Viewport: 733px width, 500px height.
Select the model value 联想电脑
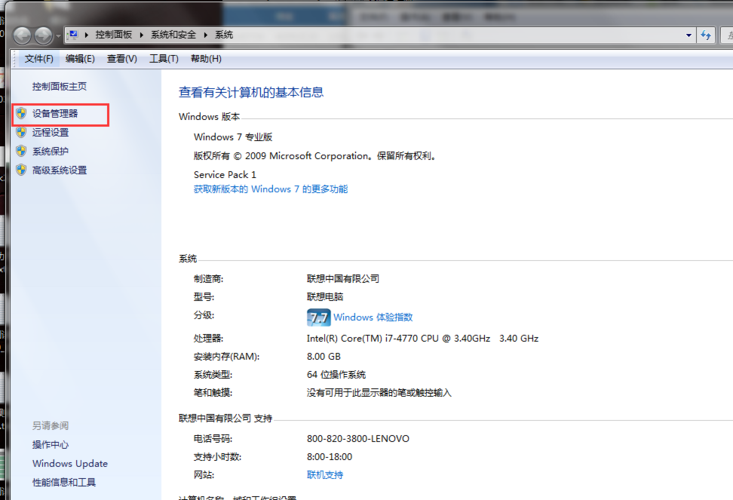[x=325, y=297]
